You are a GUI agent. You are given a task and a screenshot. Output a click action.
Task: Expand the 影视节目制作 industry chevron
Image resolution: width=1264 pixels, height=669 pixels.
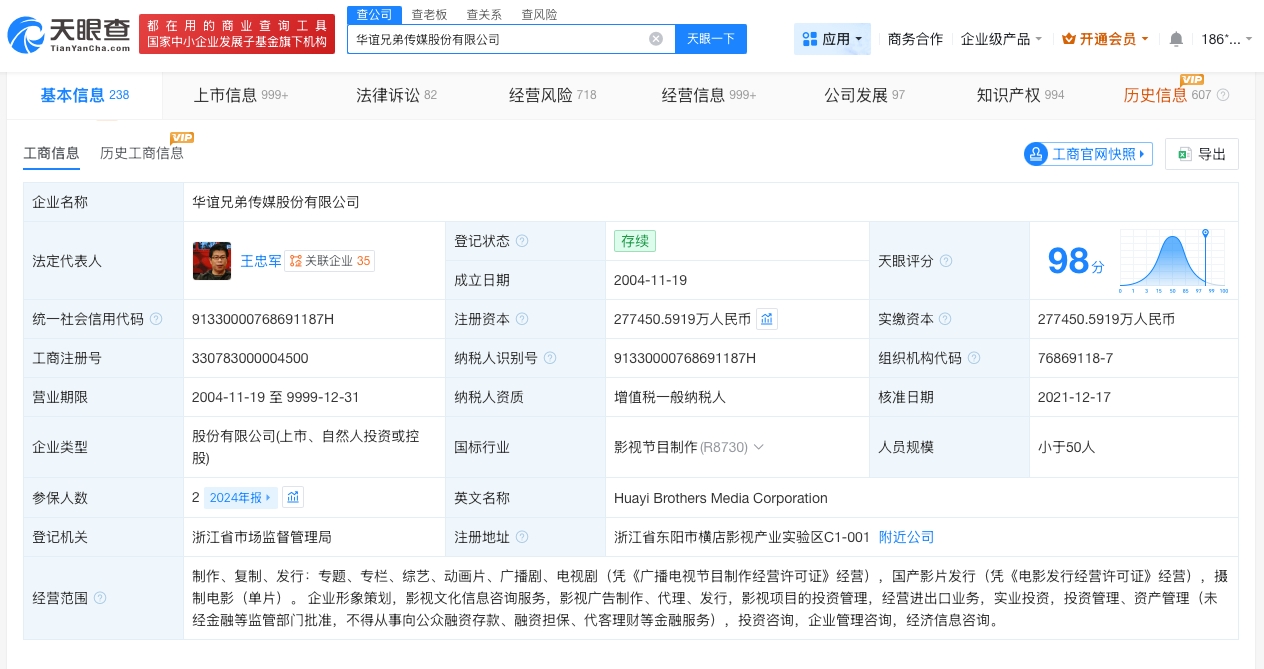coord(759,447)
